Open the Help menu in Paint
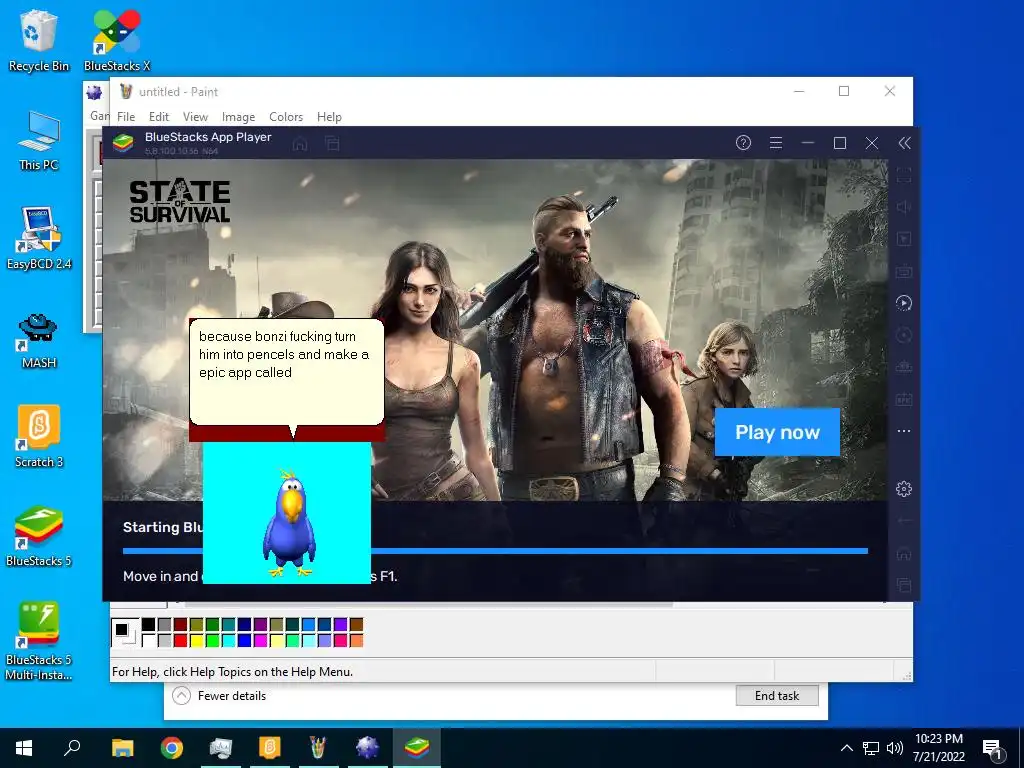Screen dimensions: 1024x768 329,117
